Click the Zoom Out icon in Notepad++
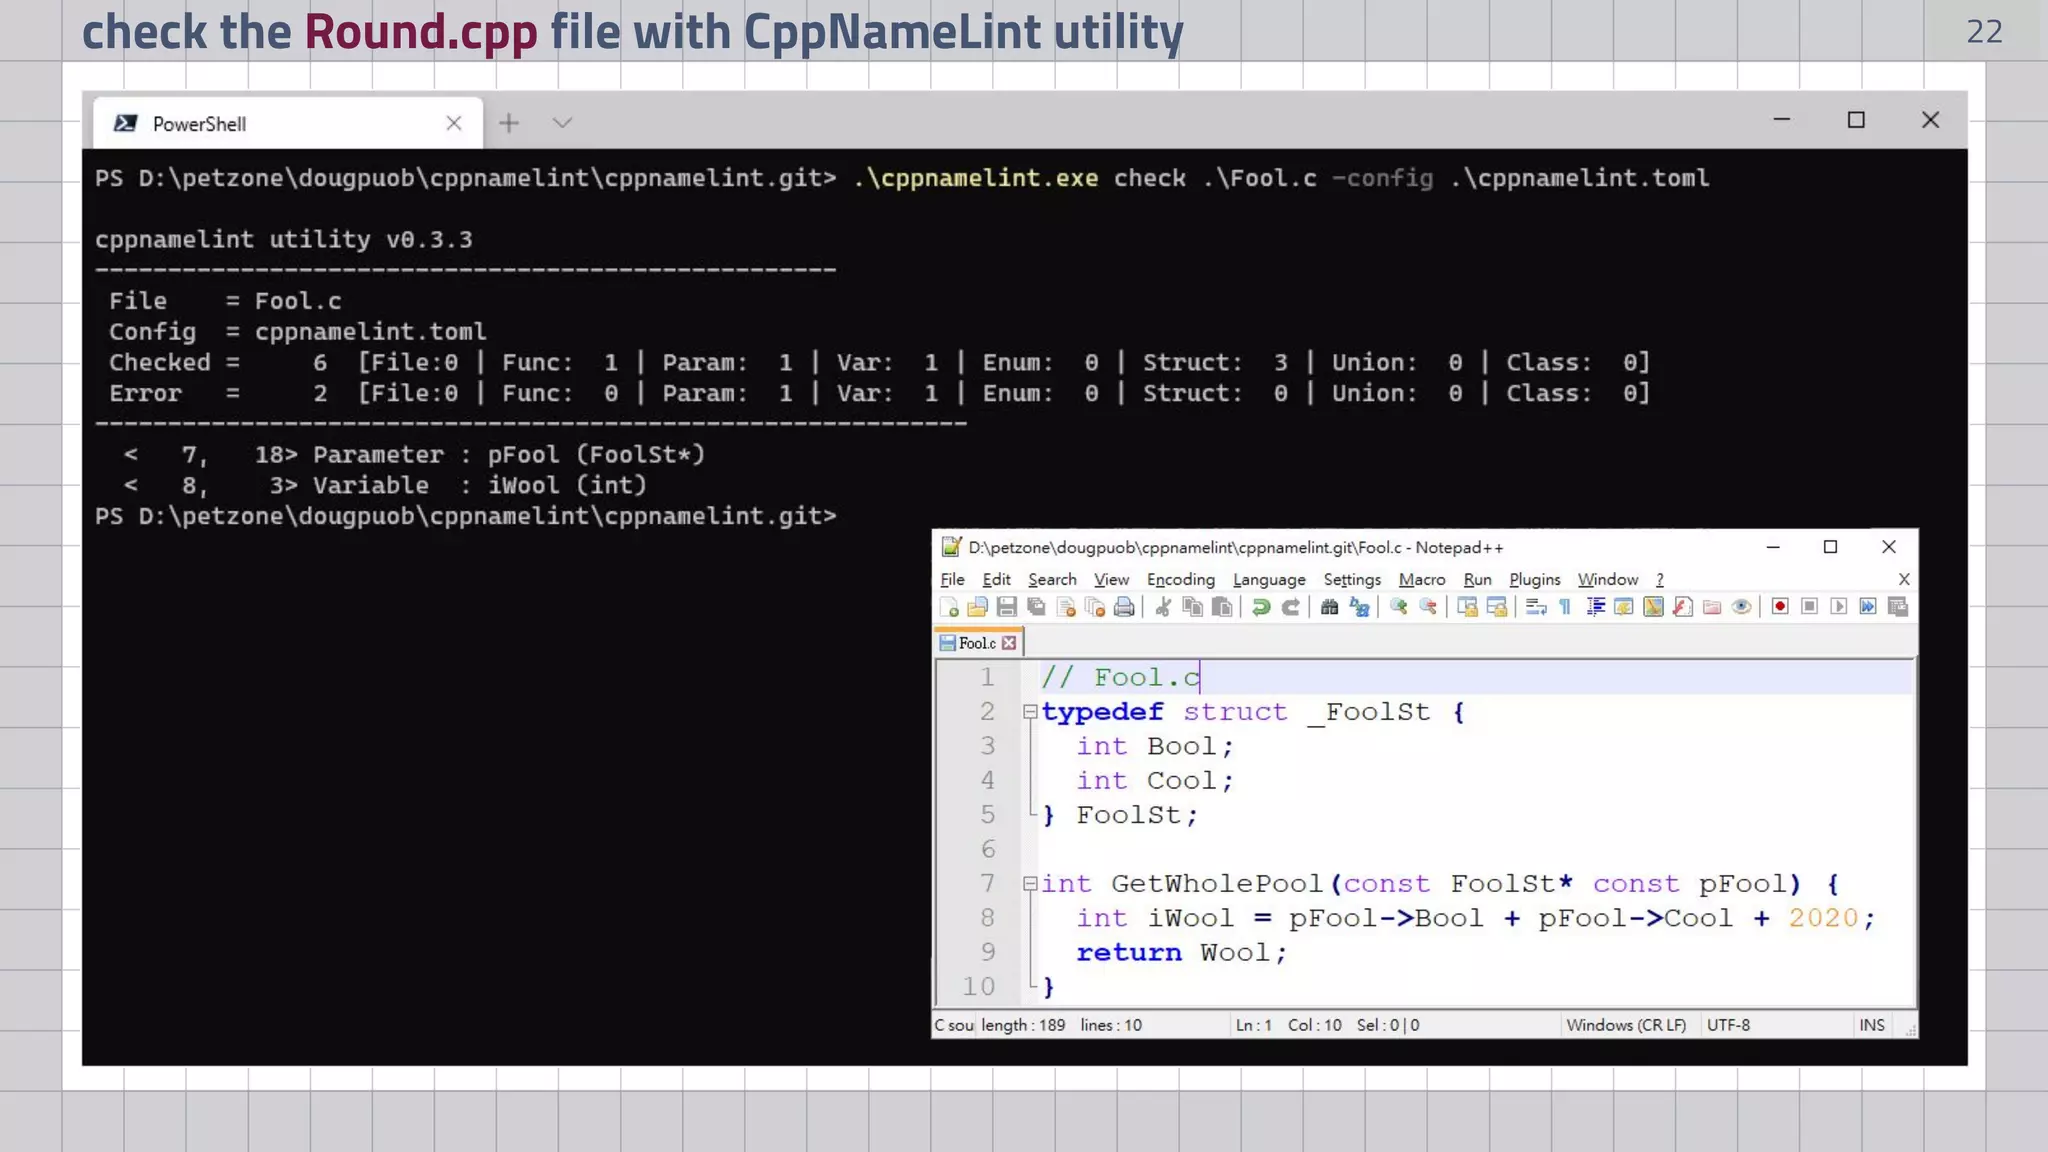Viewport: 2048px width, 1152px height. click(x=1428, y=607)
